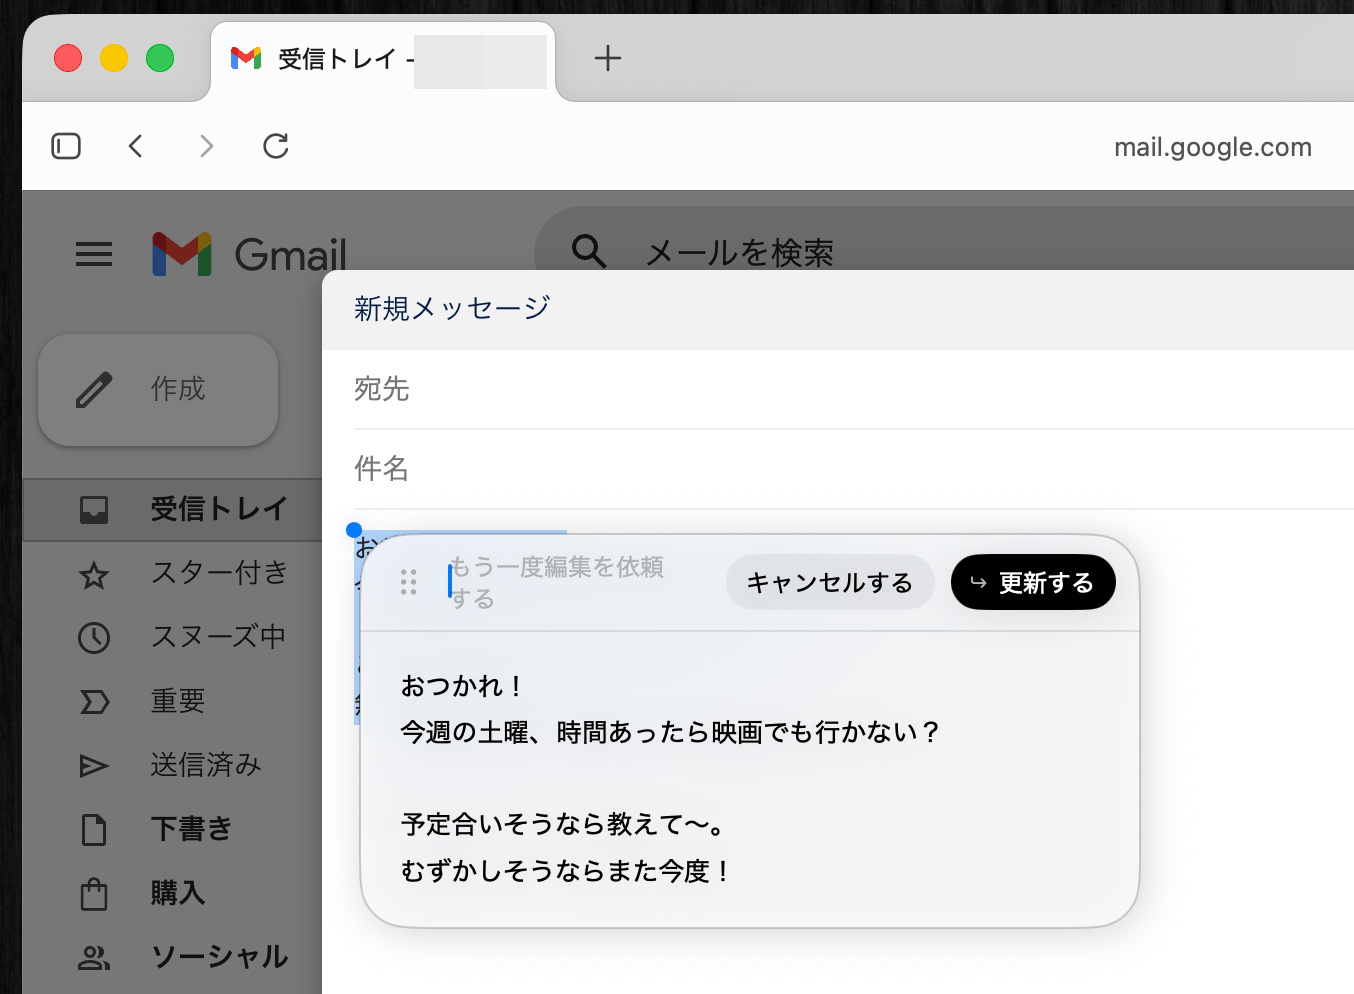Open the Gmail main menu hamburger icon

[94, 254]
